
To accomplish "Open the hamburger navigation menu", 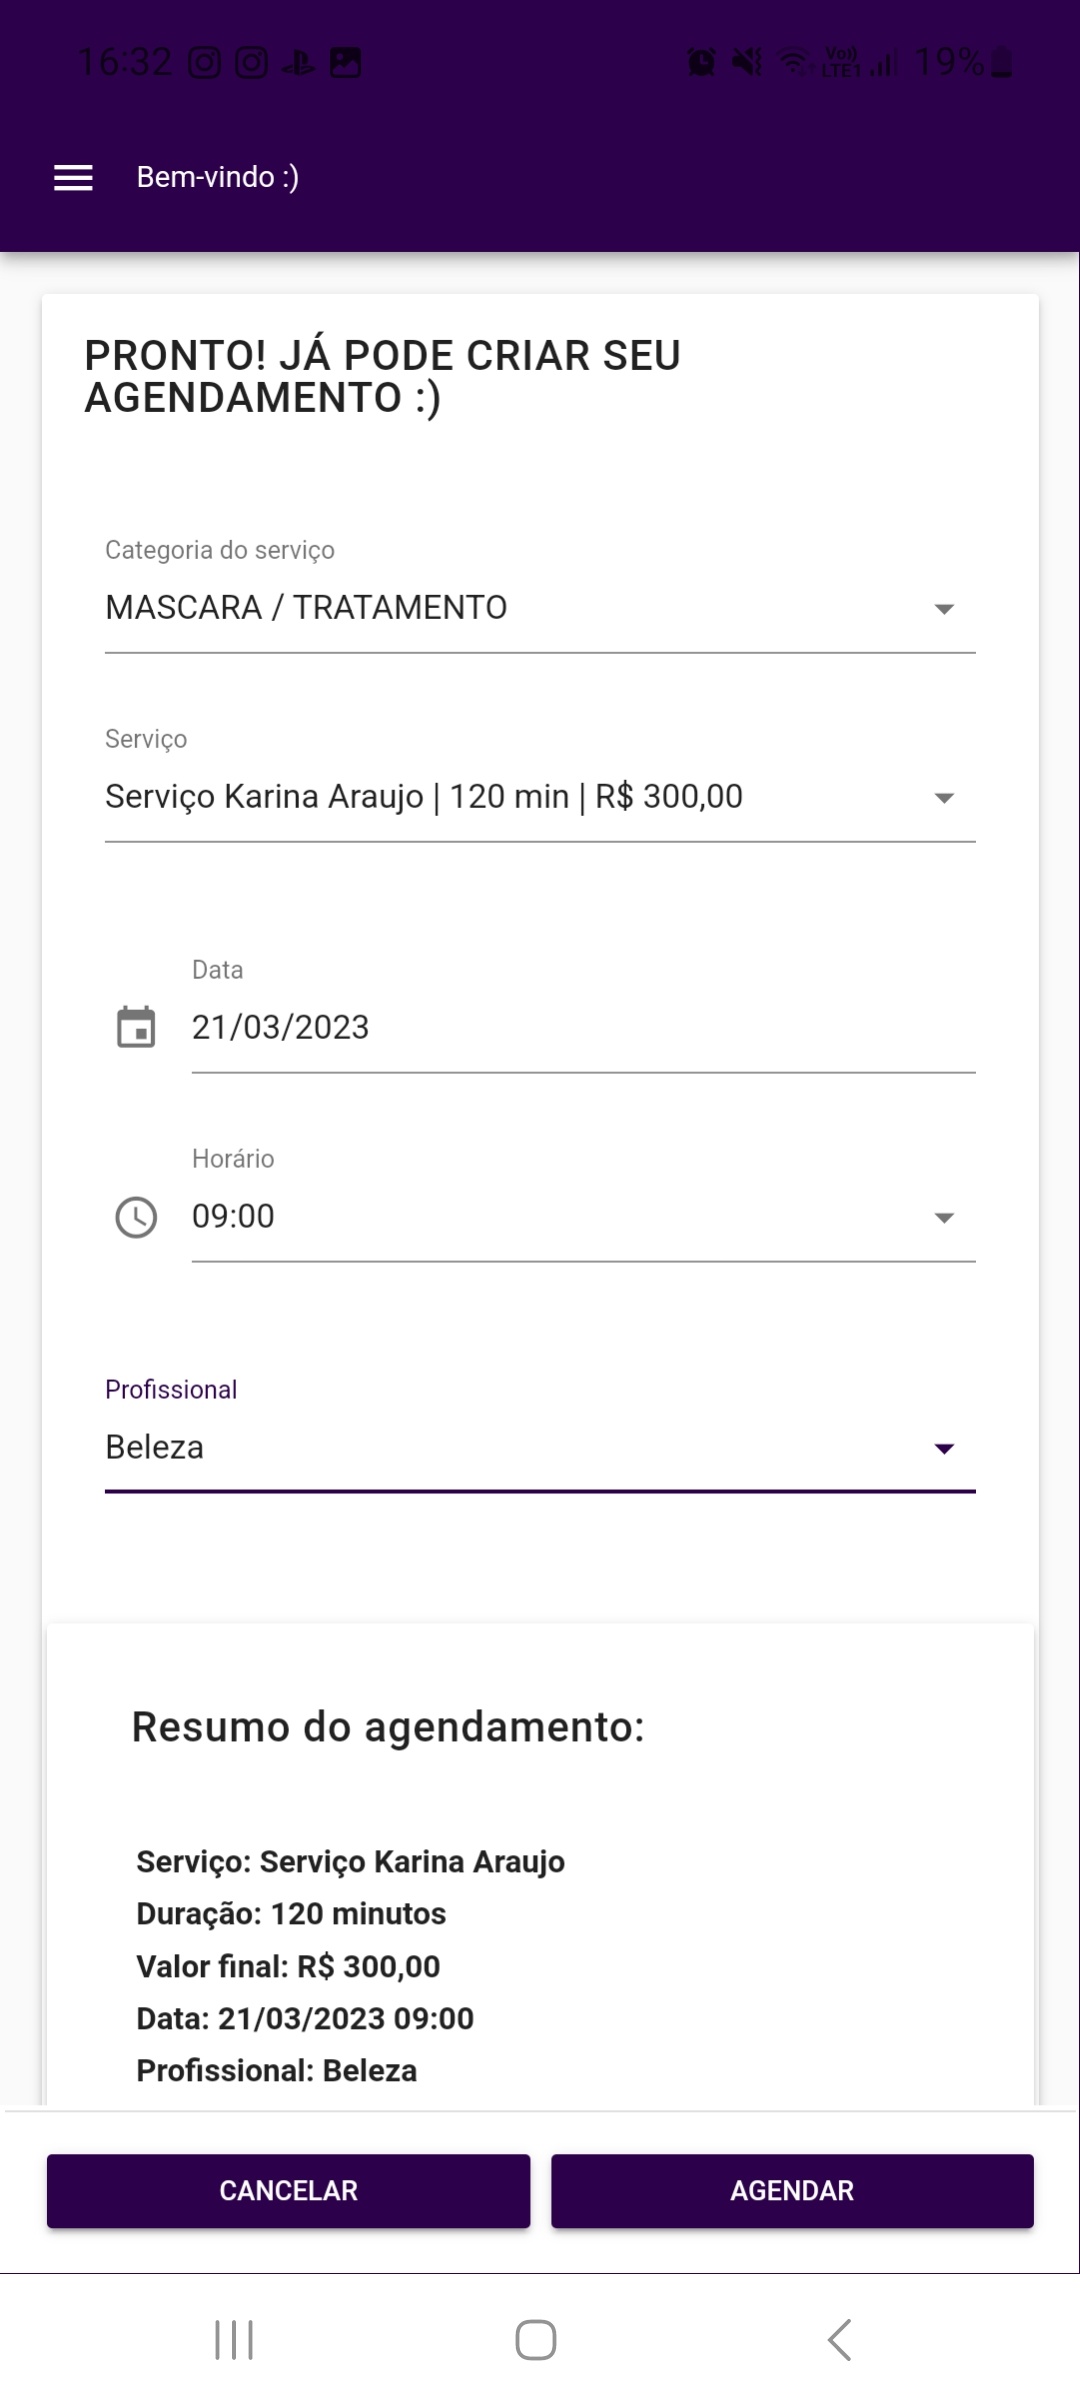I will [73, 178].
